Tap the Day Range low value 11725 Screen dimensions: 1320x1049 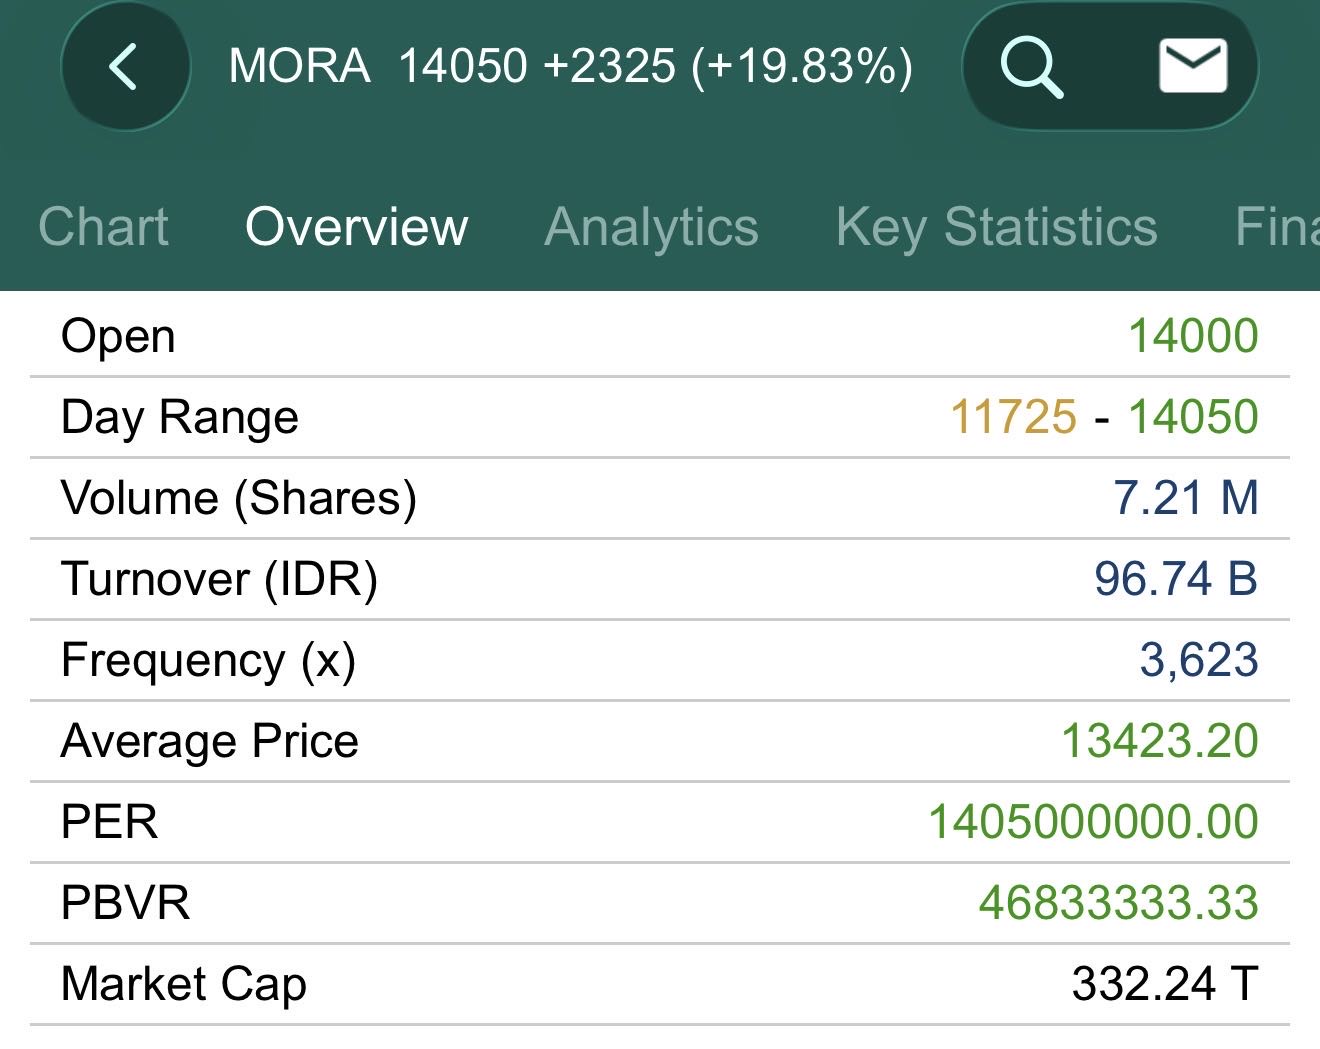tap(1013, 417)
